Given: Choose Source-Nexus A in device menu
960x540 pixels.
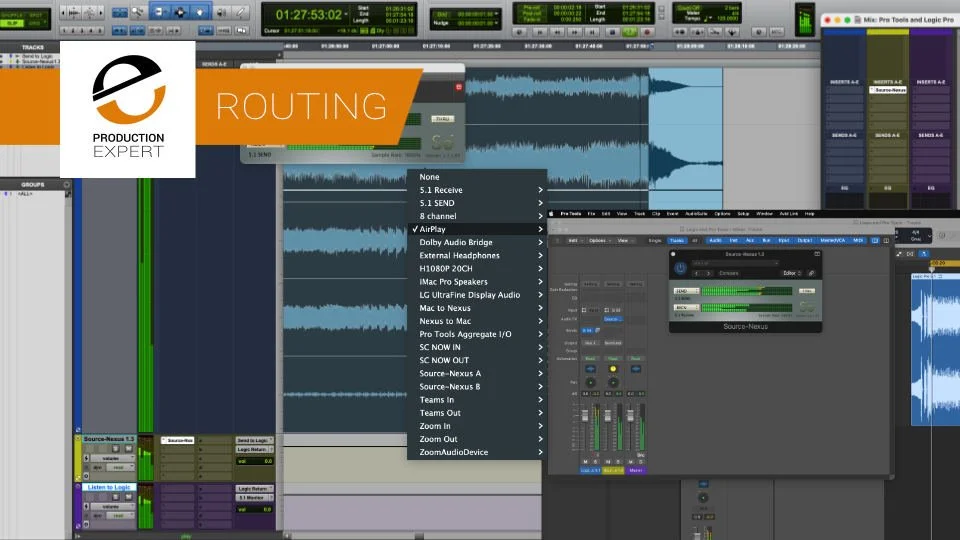Looking at the screenshot, I should pos(477,373).
